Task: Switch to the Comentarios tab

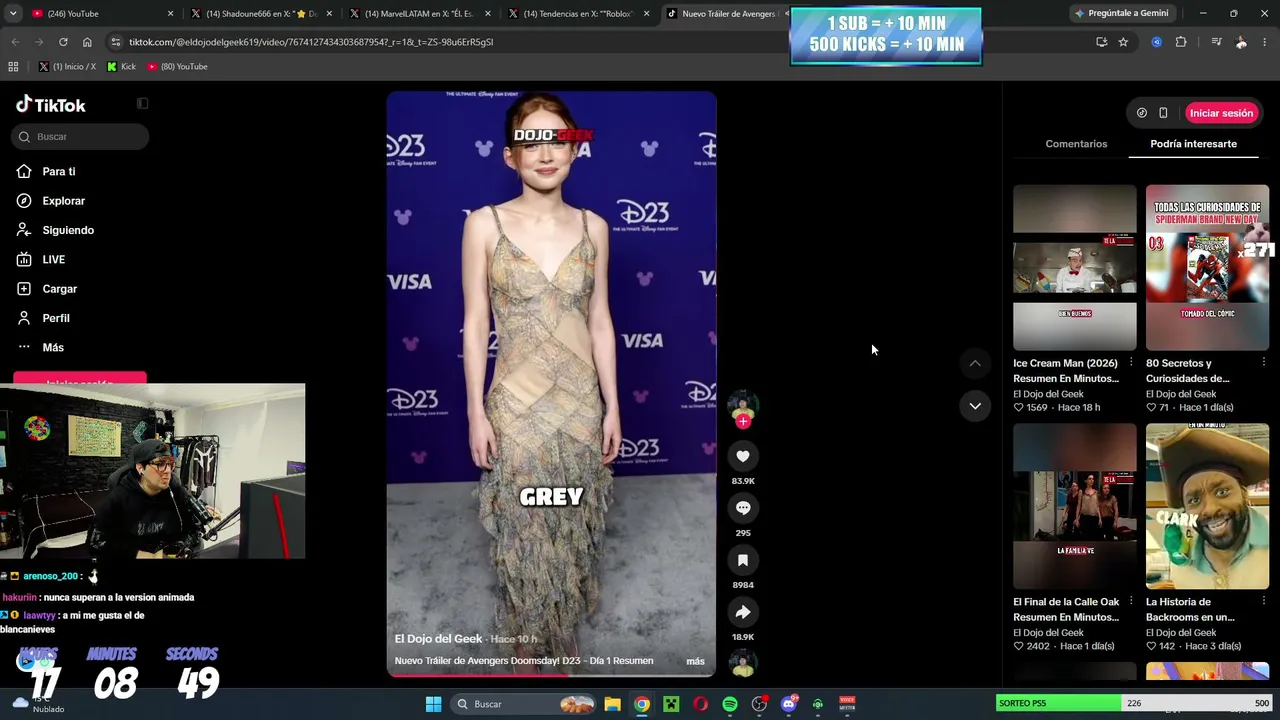Action: 1076,144
